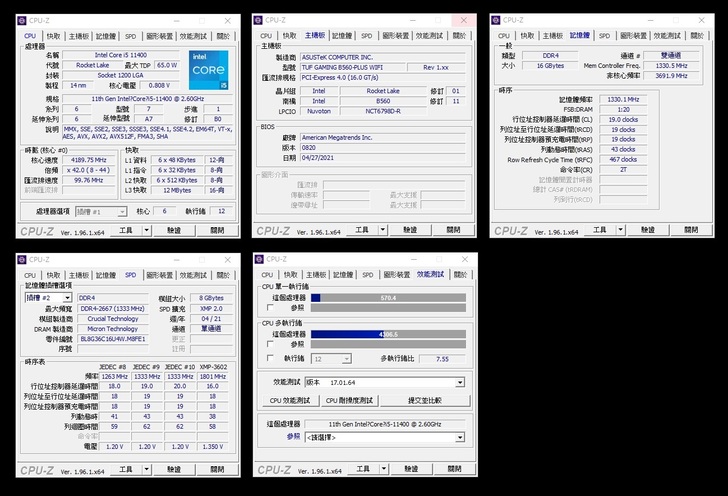Click the 零件編號 BL8G36C16U4W.M8FE1 field
Image resolution: width=728 pixels, height=496 pixels.
[x=113, y=339]
